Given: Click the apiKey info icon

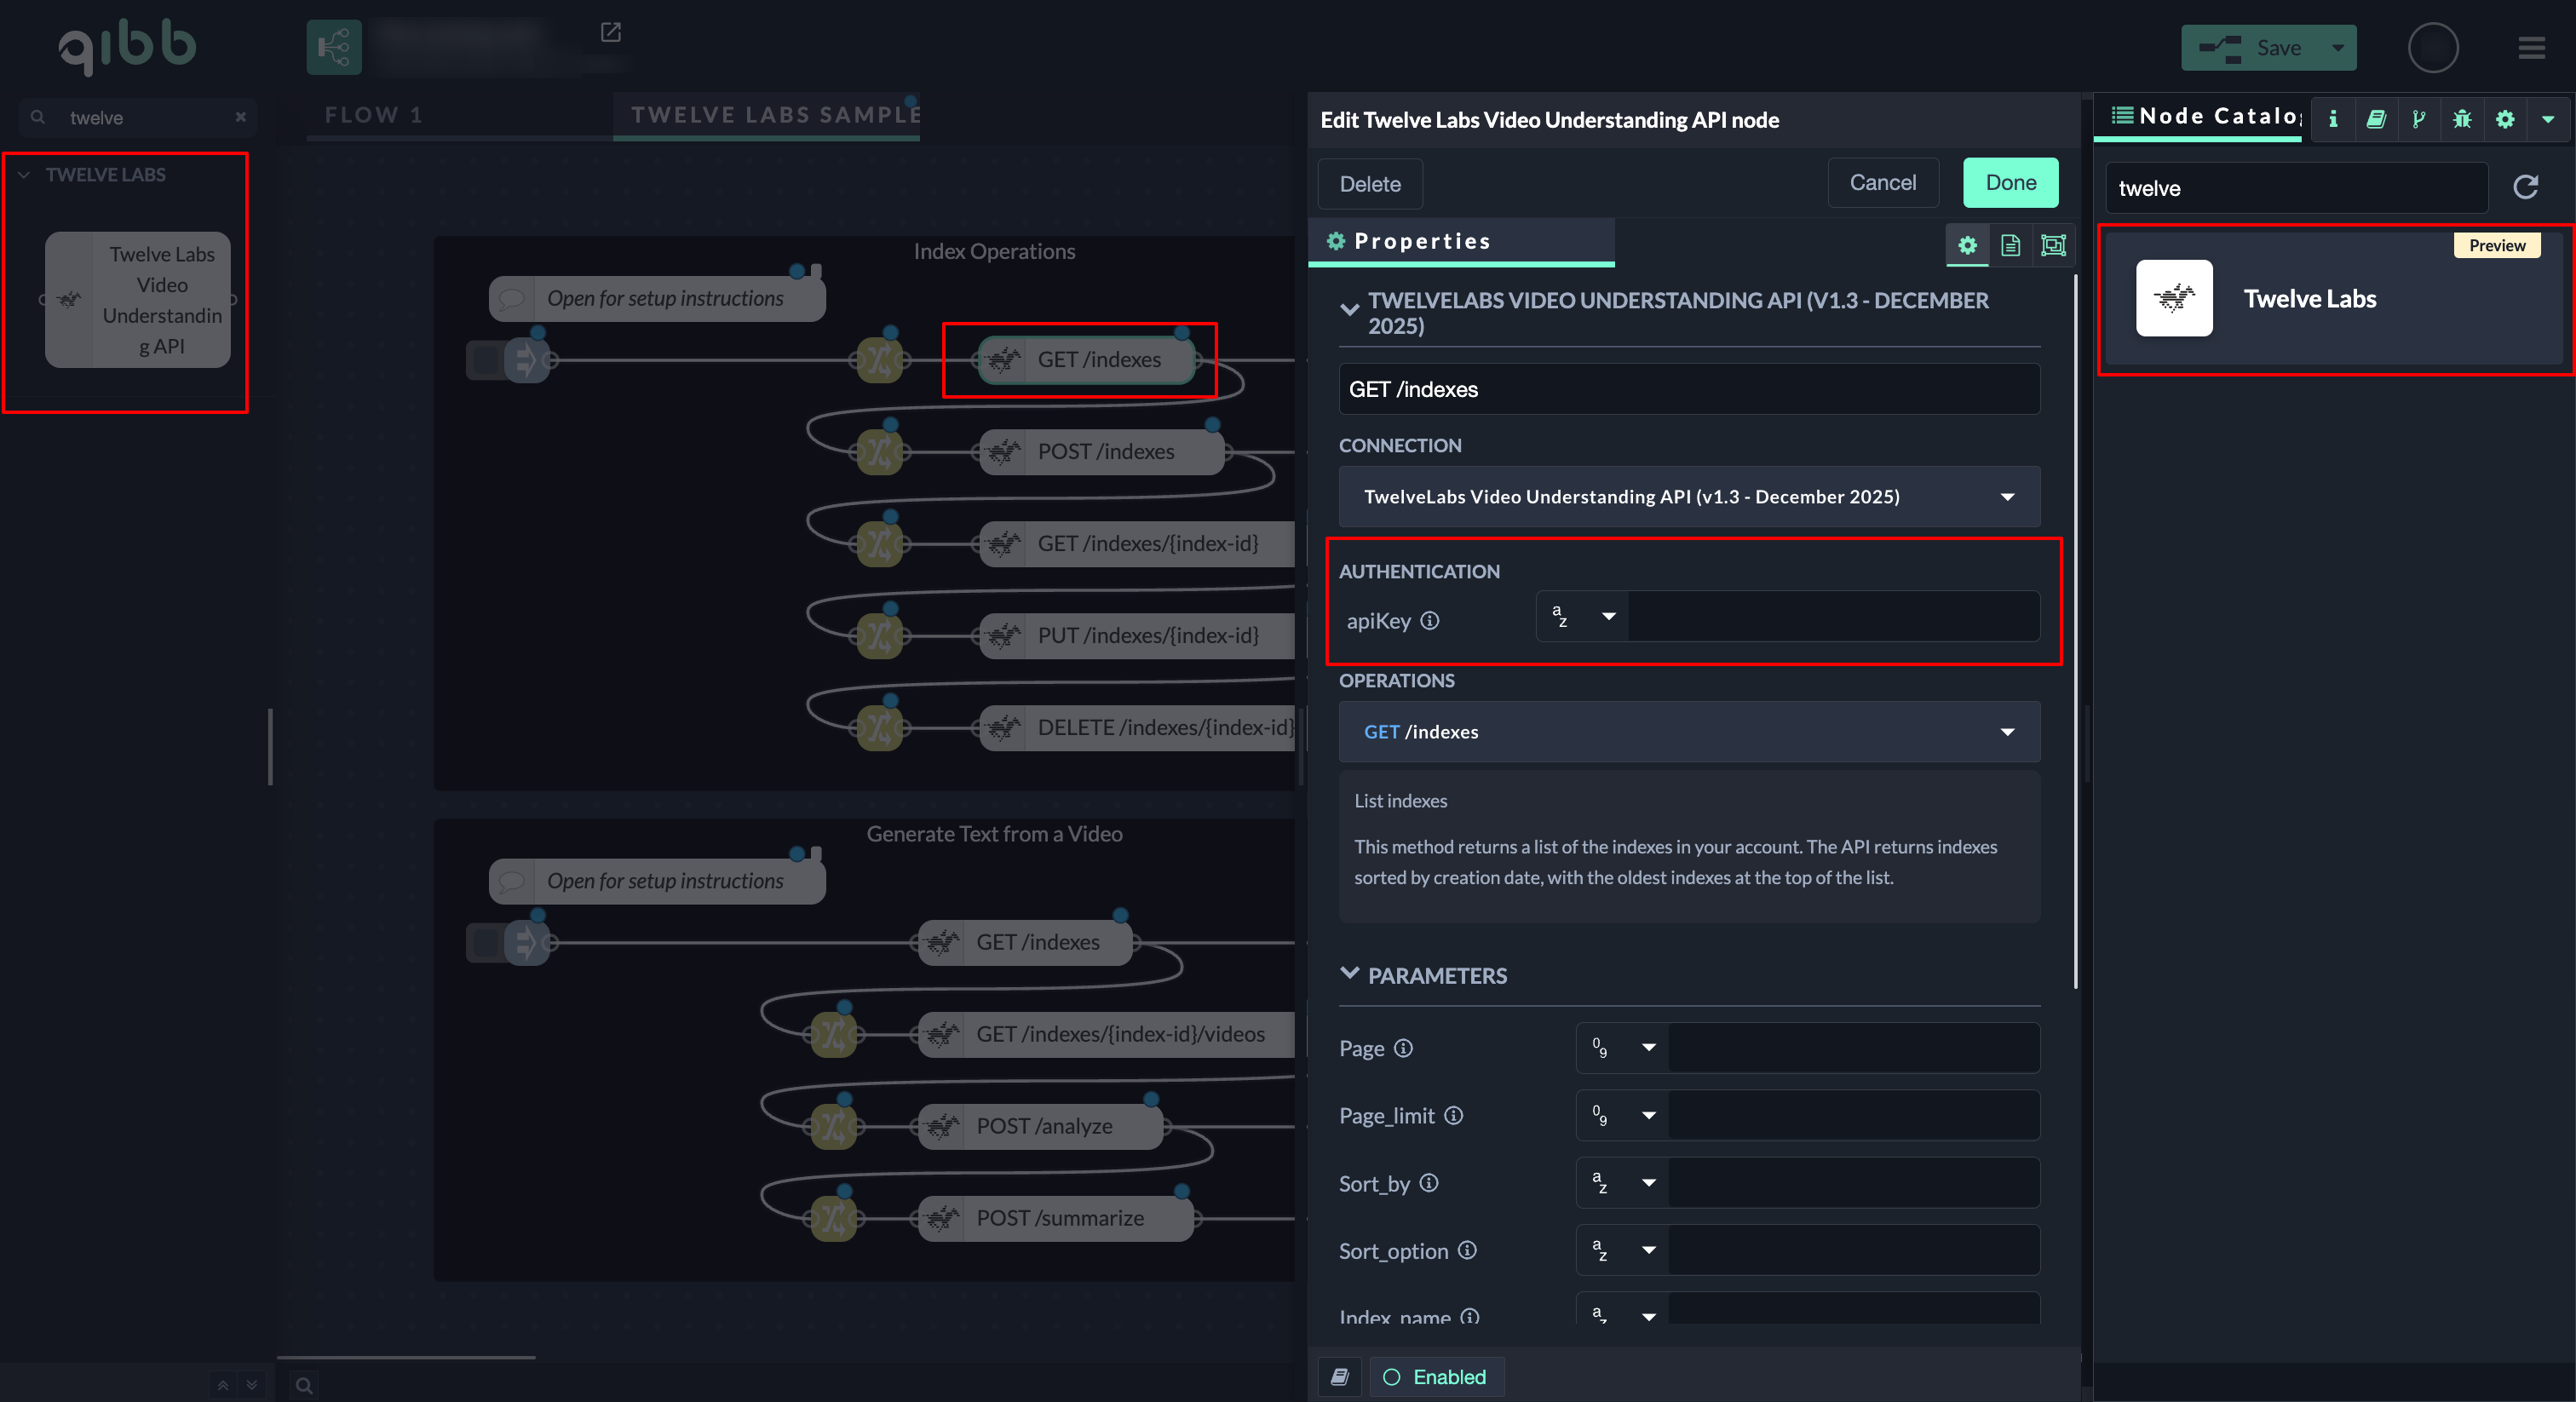Looking at the screenshot, I should [x=1430, y=620].
